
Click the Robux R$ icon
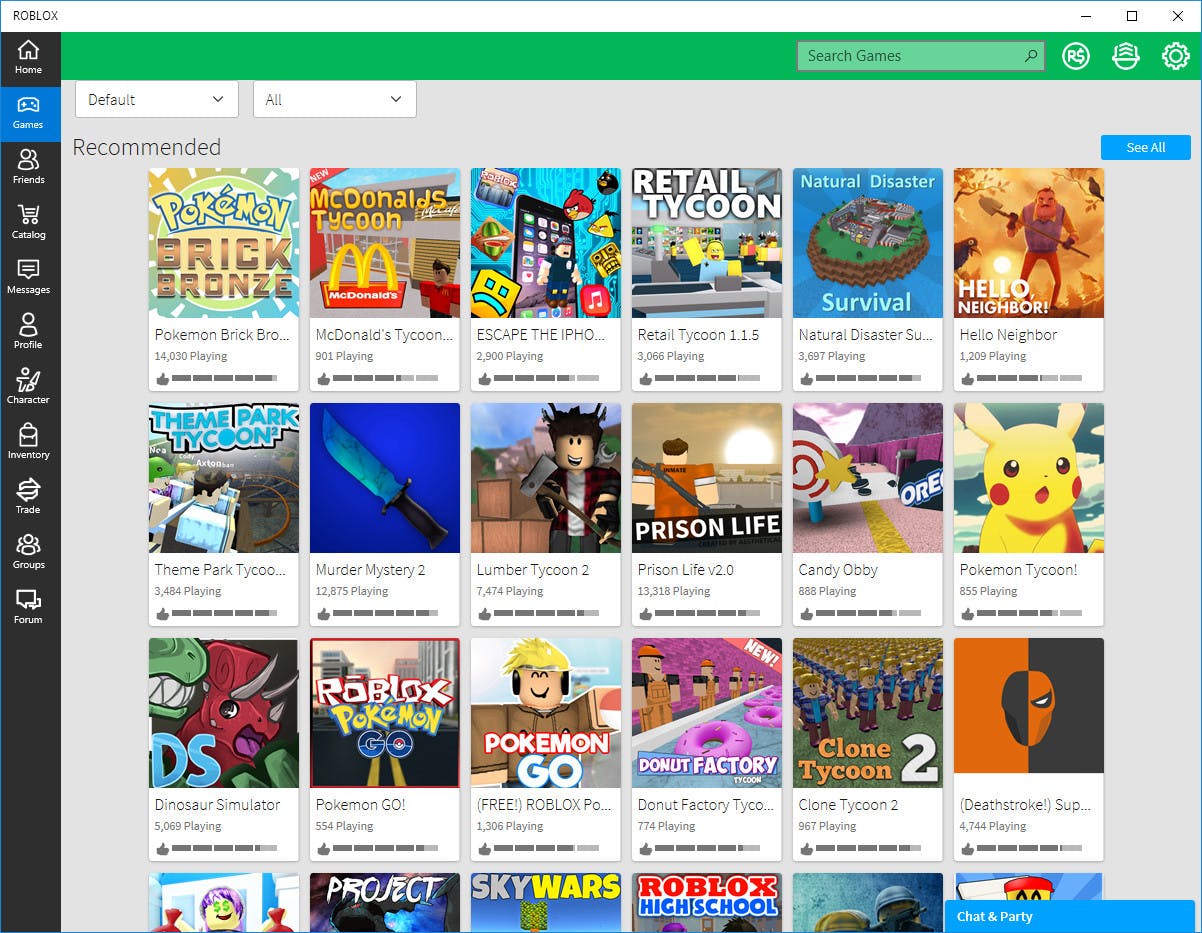click(x=1076, y=56)
